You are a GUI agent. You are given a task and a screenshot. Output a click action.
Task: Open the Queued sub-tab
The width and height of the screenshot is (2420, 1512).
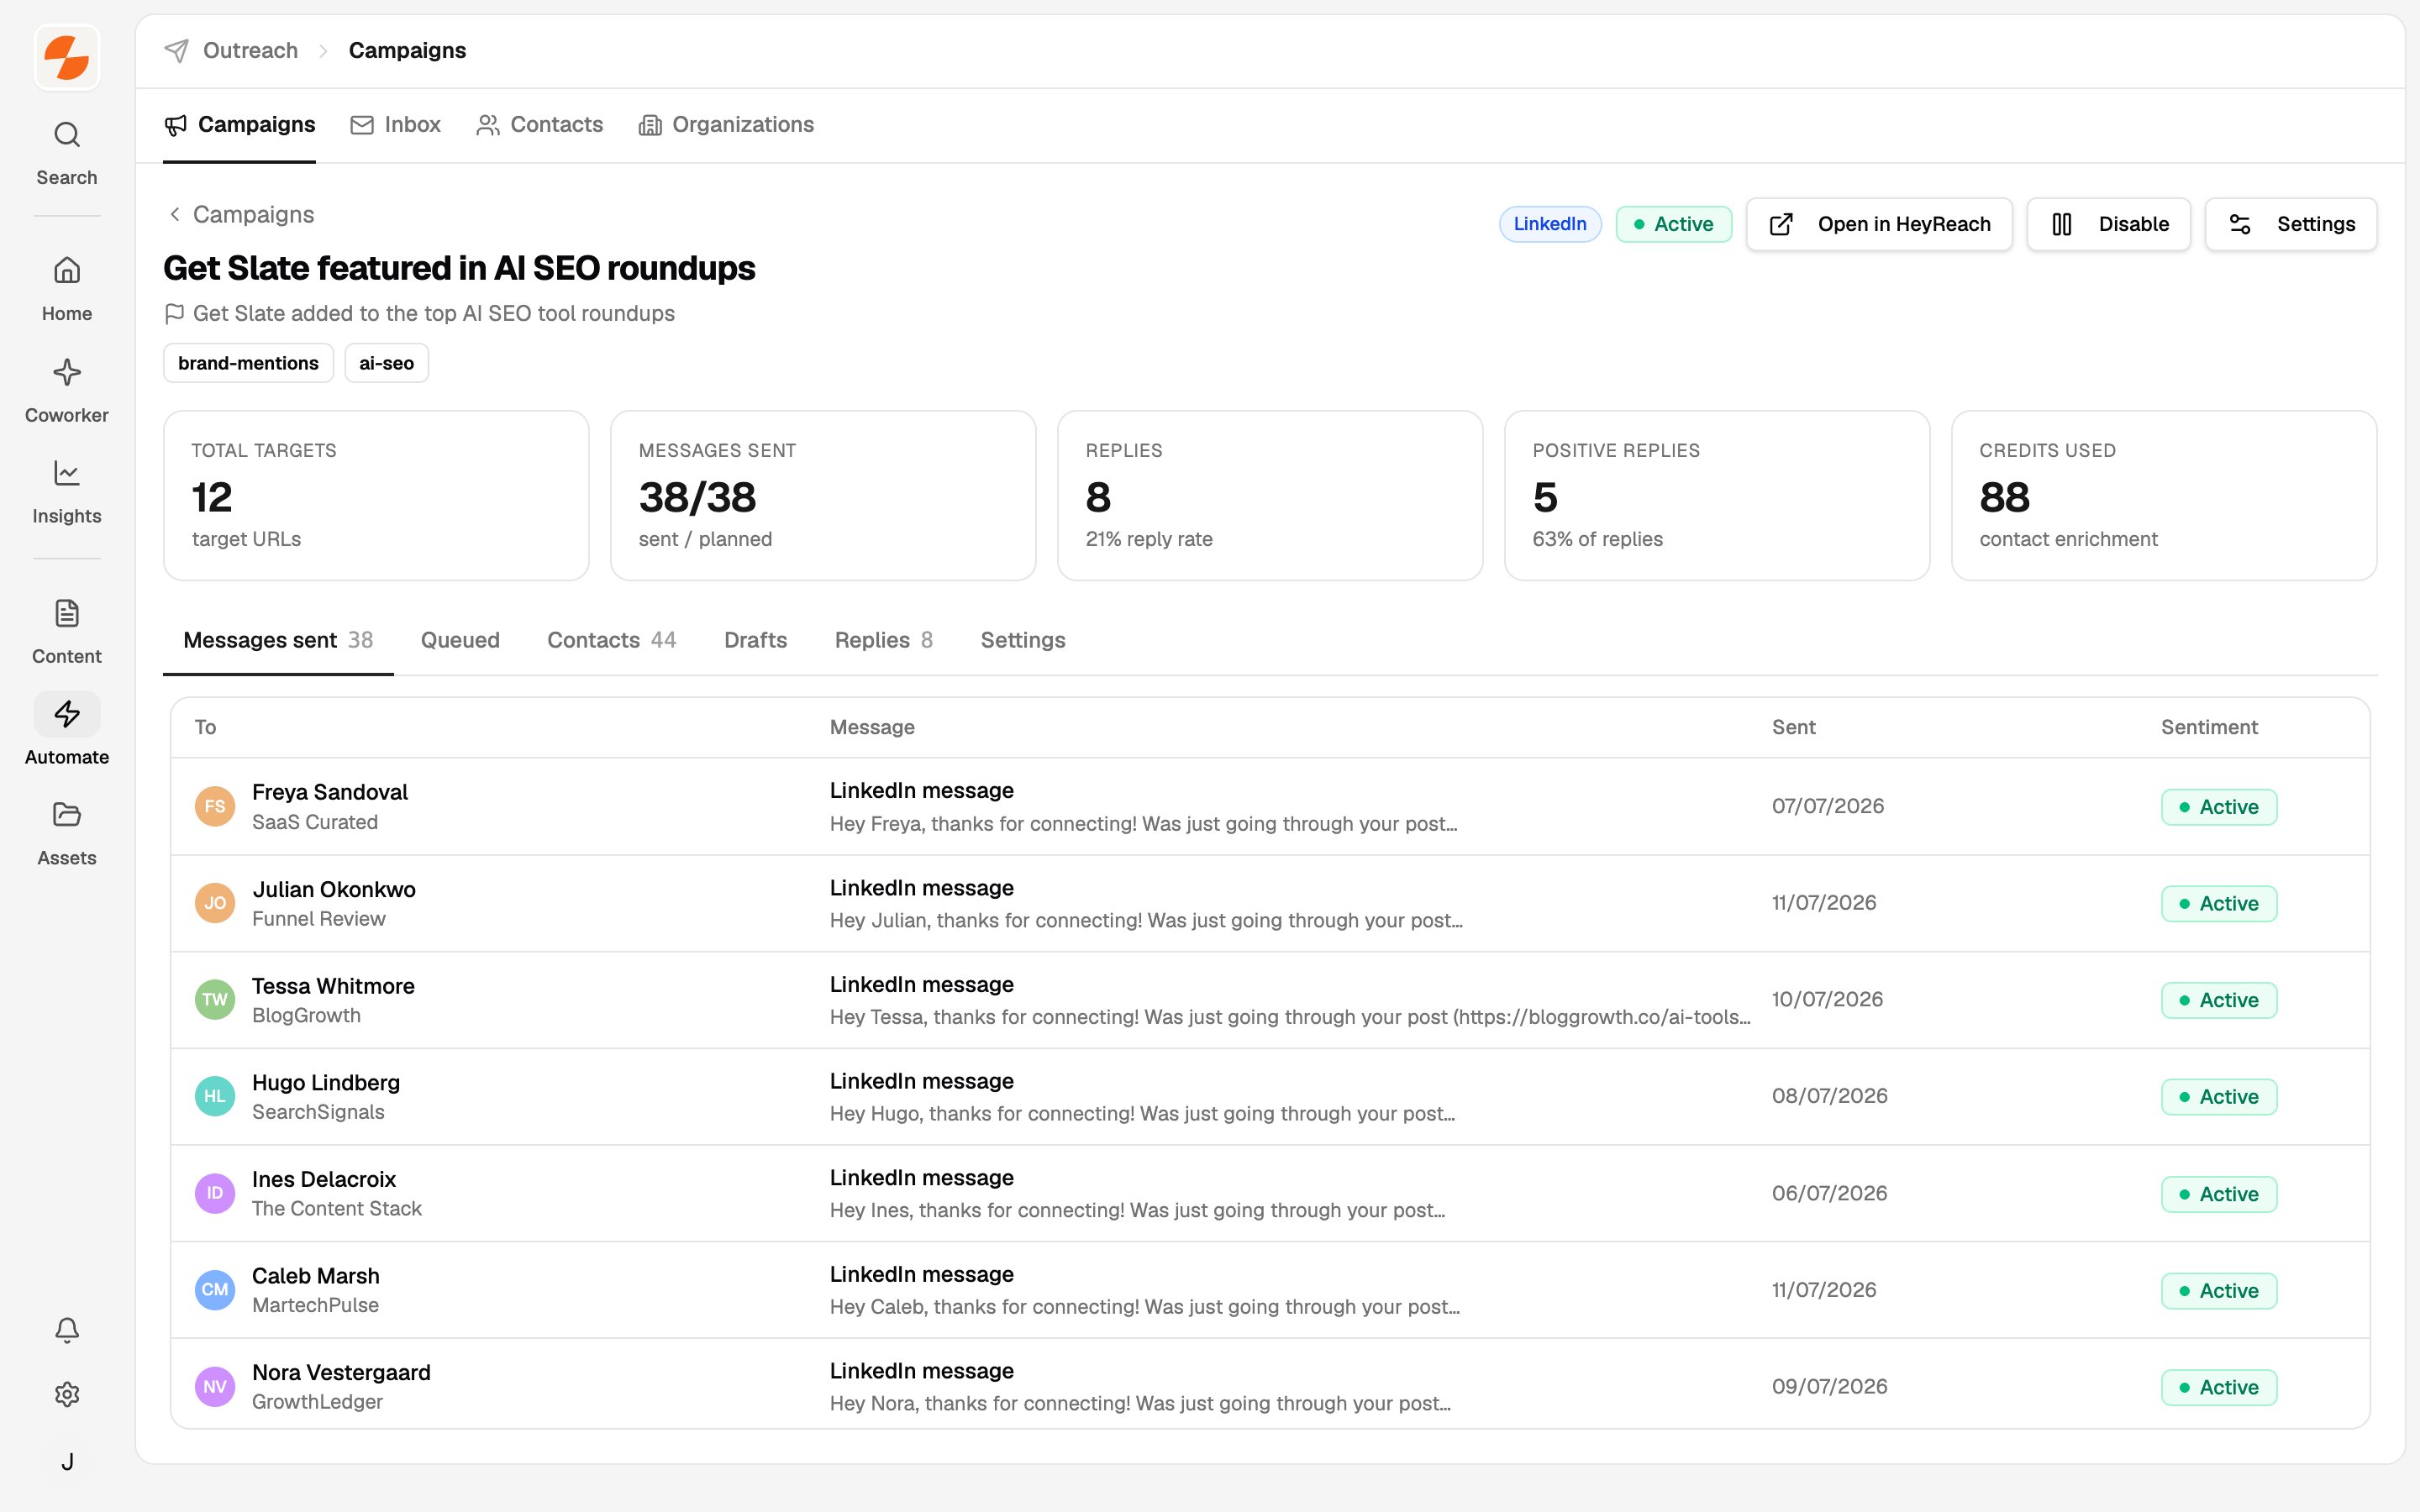[460, 640]
